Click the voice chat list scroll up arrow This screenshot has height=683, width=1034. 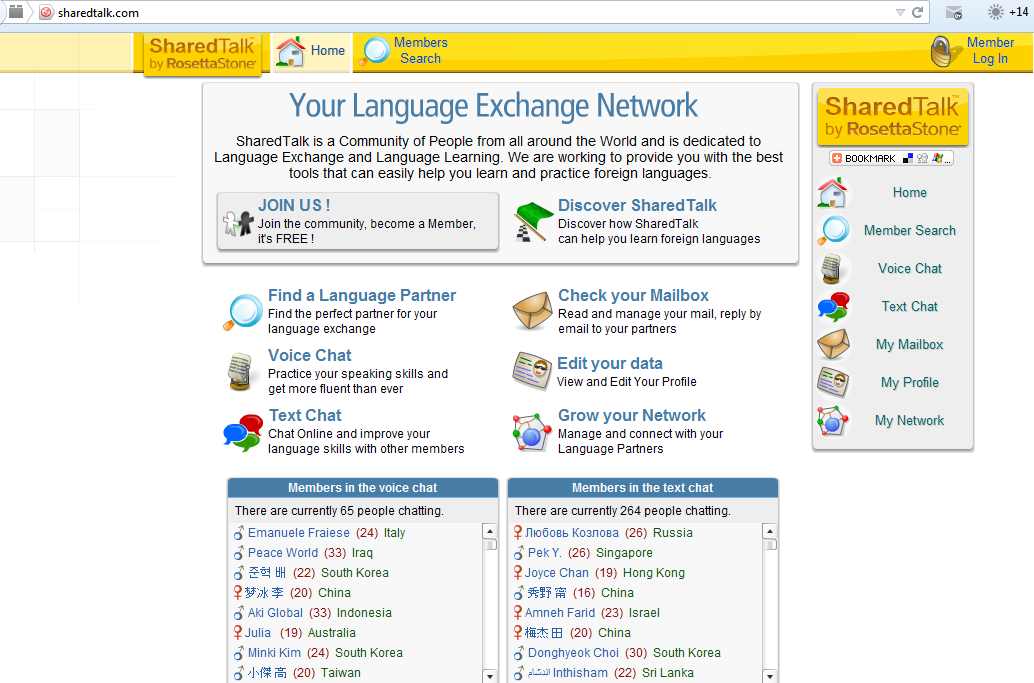(x=489, y=531)
